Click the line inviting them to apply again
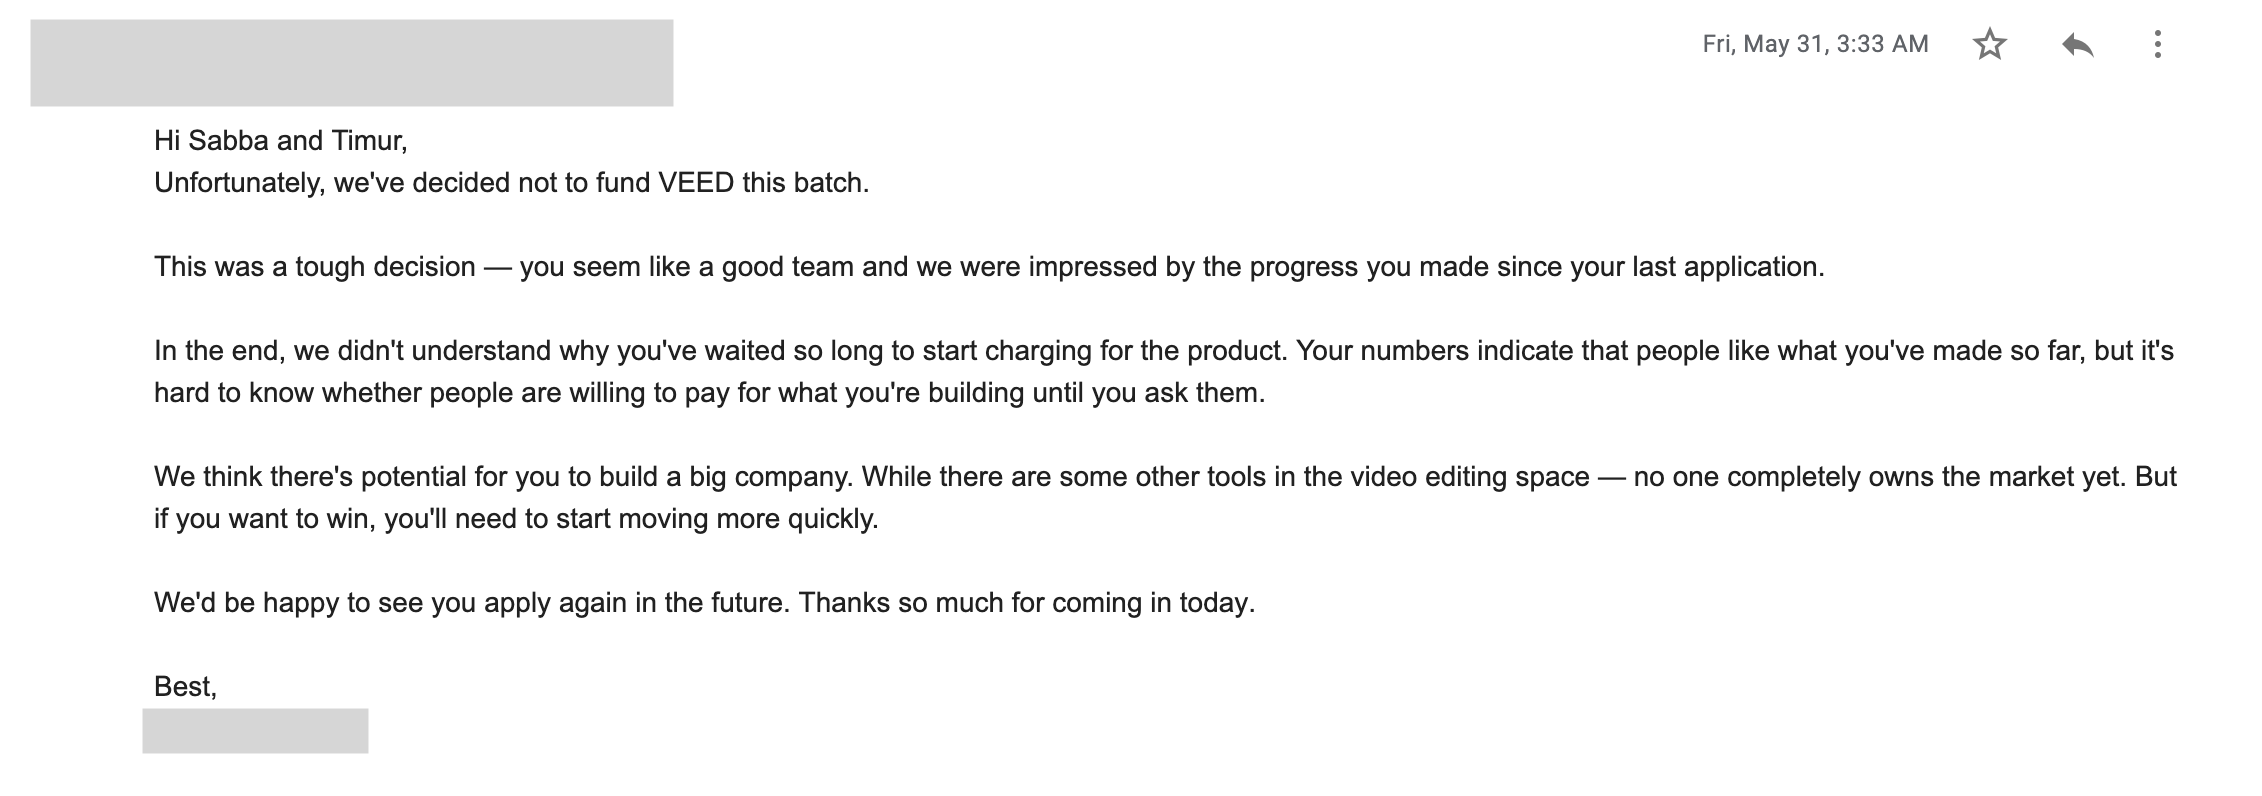The width and height of the screenshot is (2262, 796). click(x=705, y=600)
